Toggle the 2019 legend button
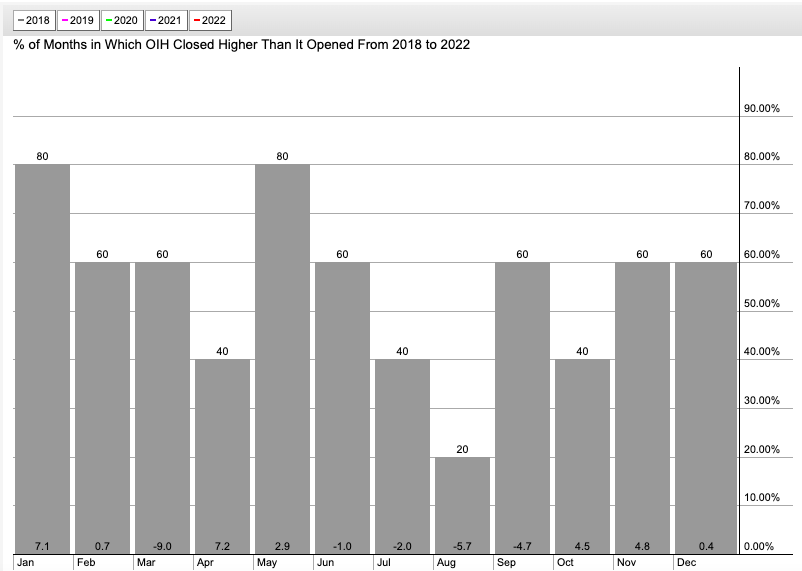802x571 pixels. pos(78,20)
